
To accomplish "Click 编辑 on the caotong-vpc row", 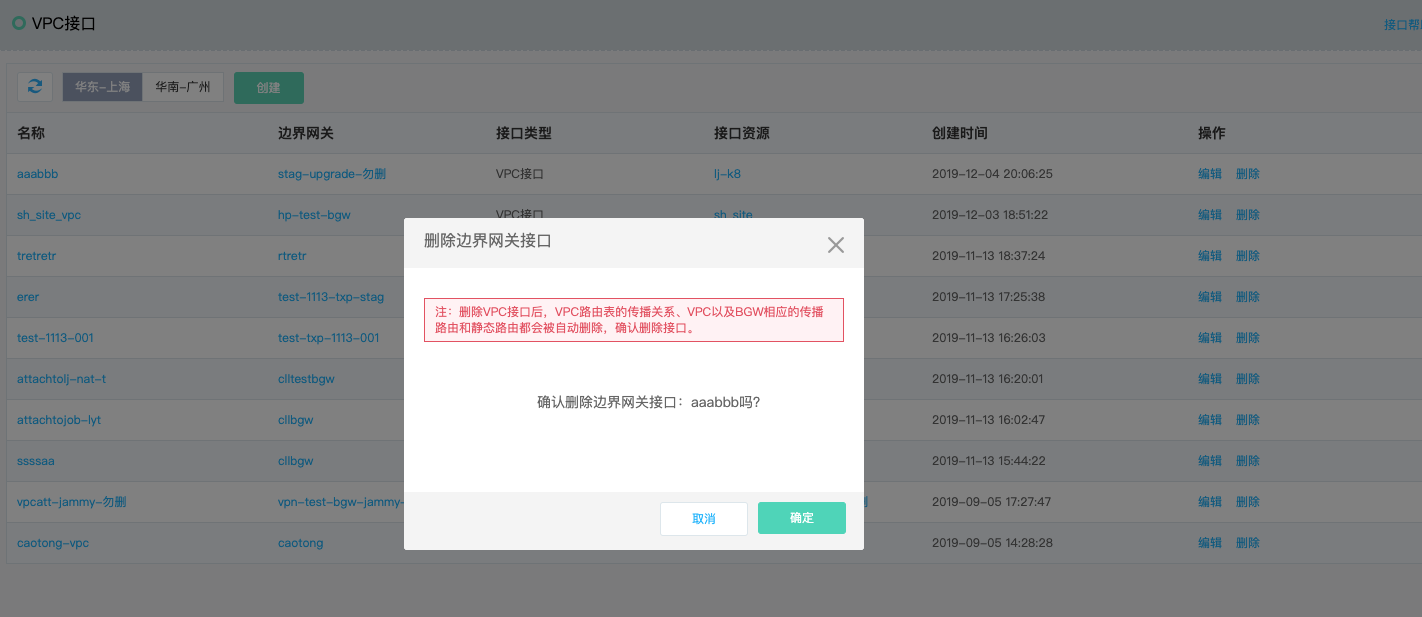I will tap(1210, 542).
